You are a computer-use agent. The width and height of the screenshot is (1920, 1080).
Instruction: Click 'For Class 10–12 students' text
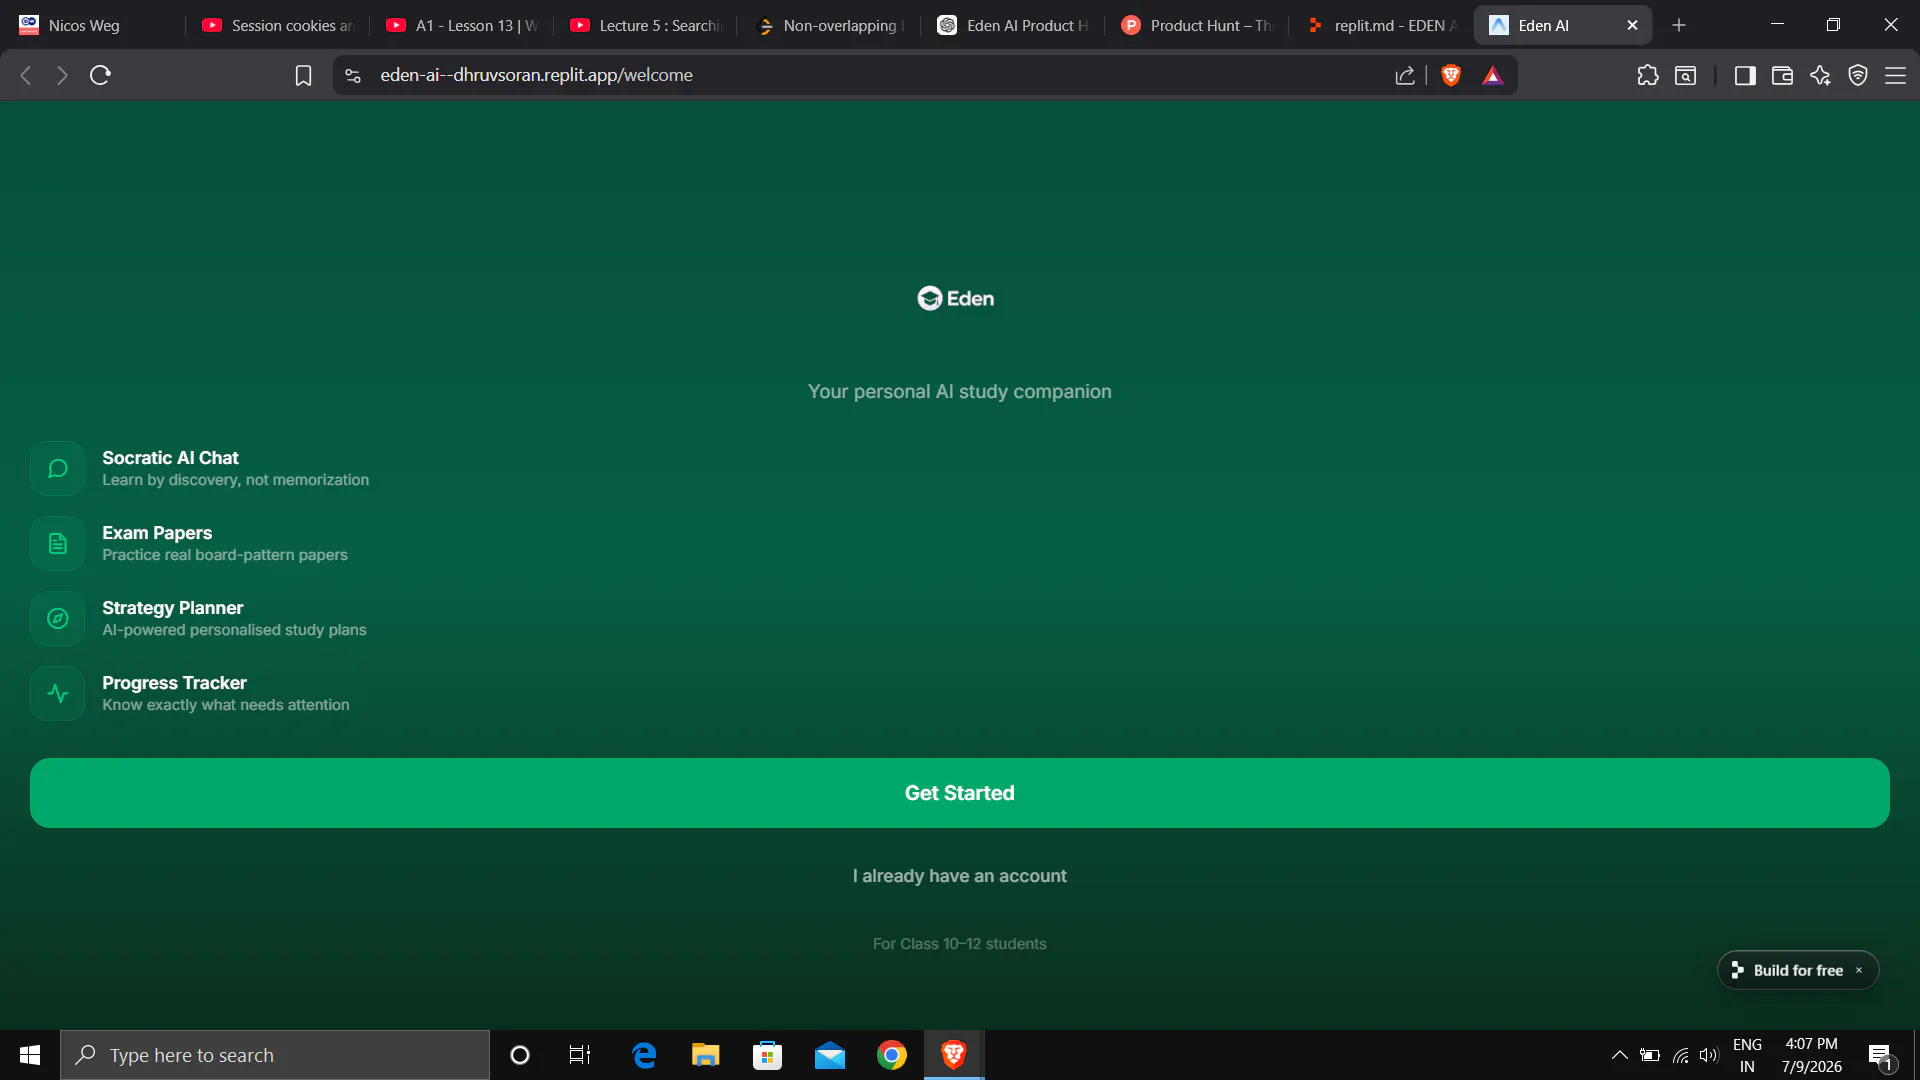[960, 944]
